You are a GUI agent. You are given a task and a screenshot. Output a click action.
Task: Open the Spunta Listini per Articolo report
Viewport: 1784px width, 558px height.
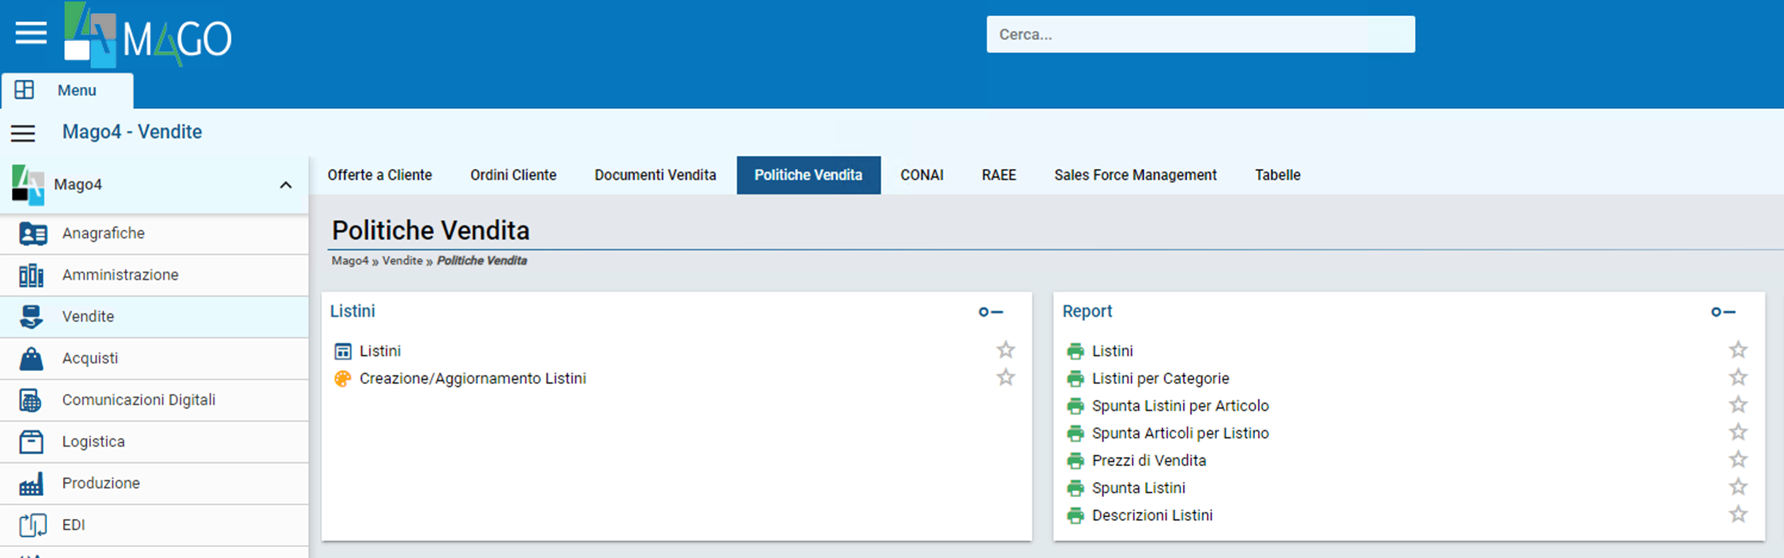(1180, 406)
